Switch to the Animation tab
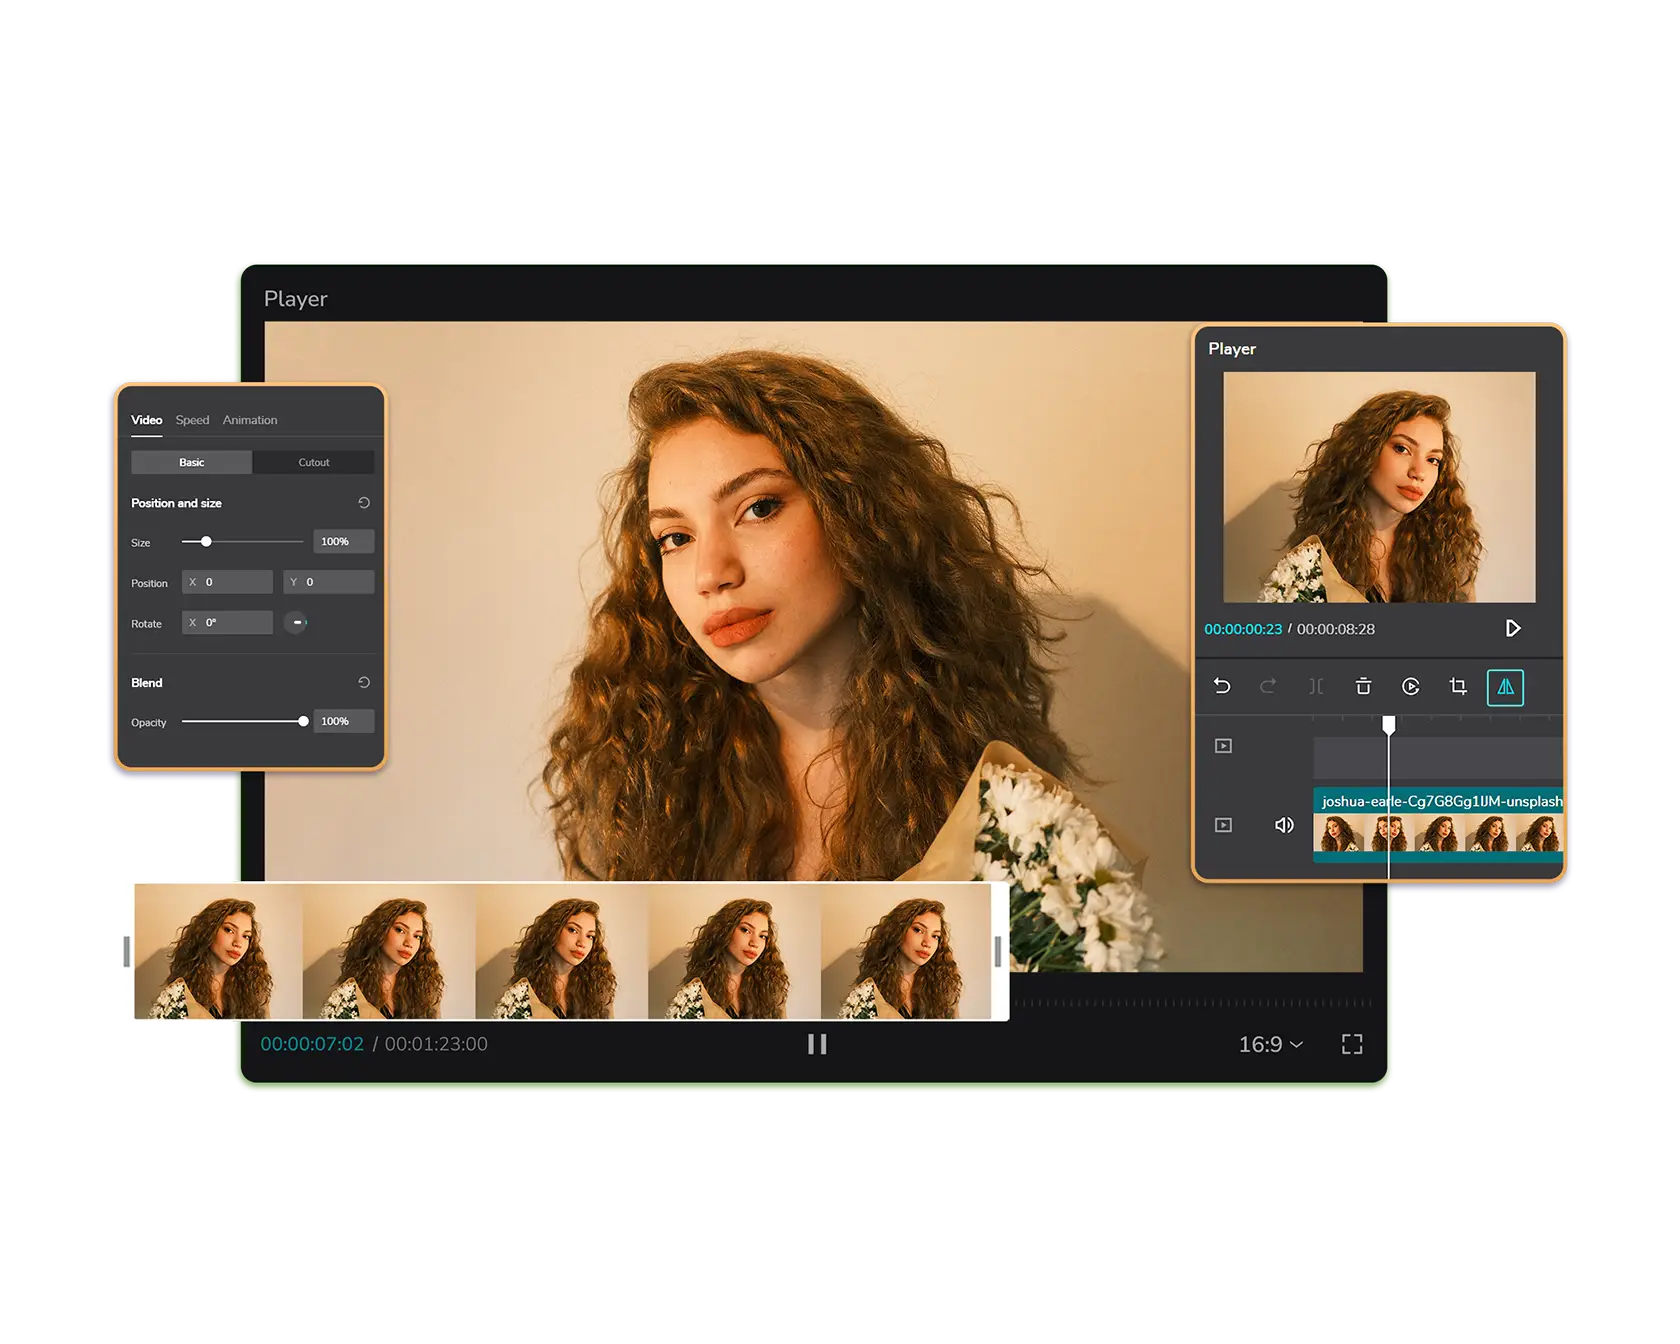Screen dimensions: 1680x1344 [x=250, y=420]
